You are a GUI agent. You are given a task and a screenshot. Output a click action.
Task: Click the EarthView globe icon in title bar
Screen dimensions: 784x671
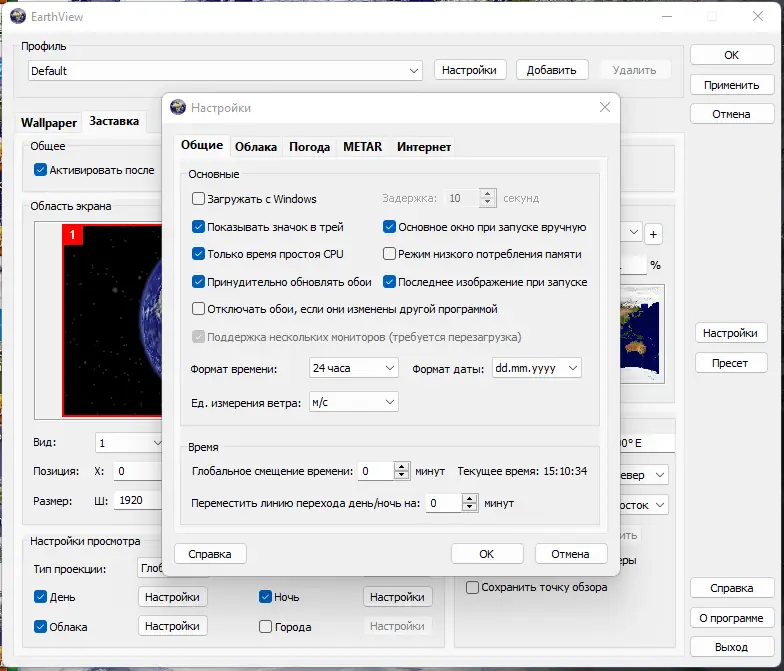point(18,16)
